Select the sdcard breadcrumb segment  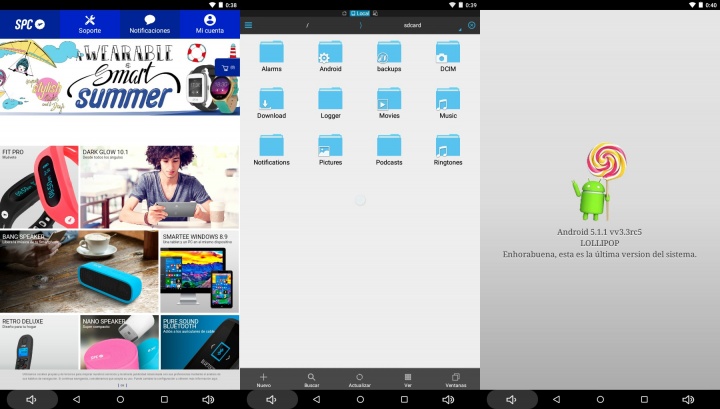tap(412, 25)
